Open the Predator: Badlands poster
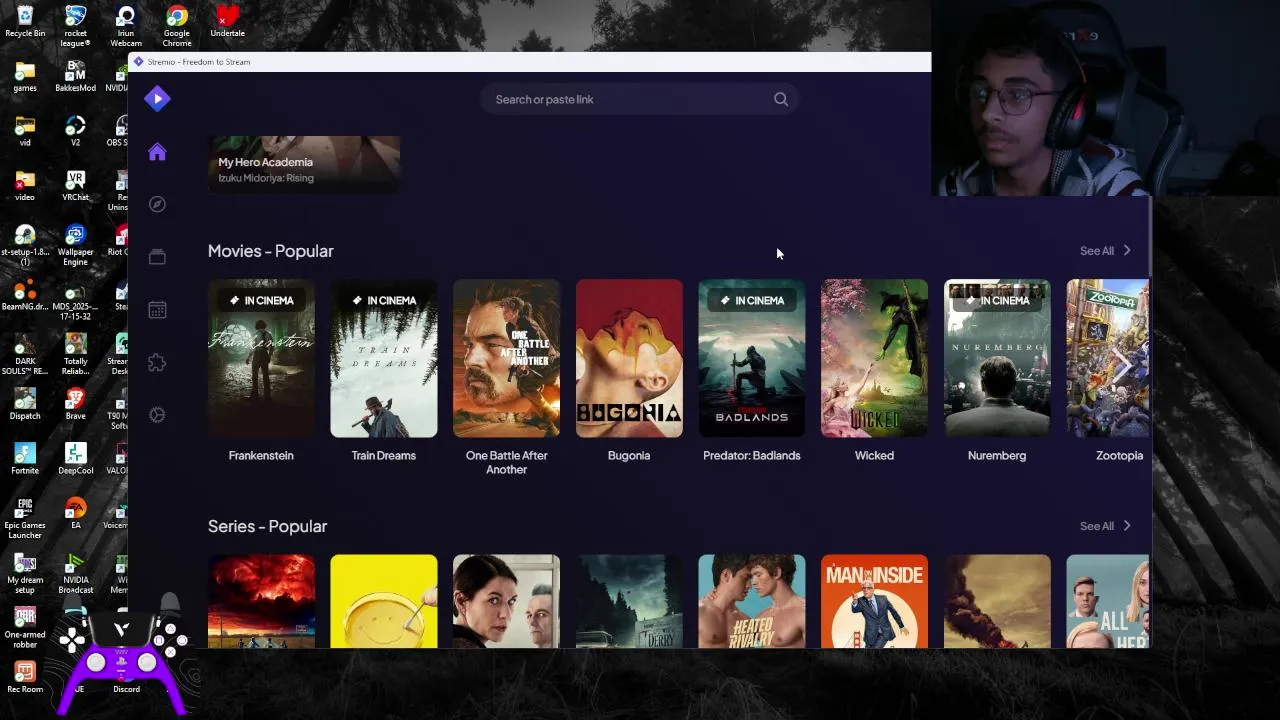This screenshot has height=720, width=1280. pyautogui.click(x=752, y=358)
